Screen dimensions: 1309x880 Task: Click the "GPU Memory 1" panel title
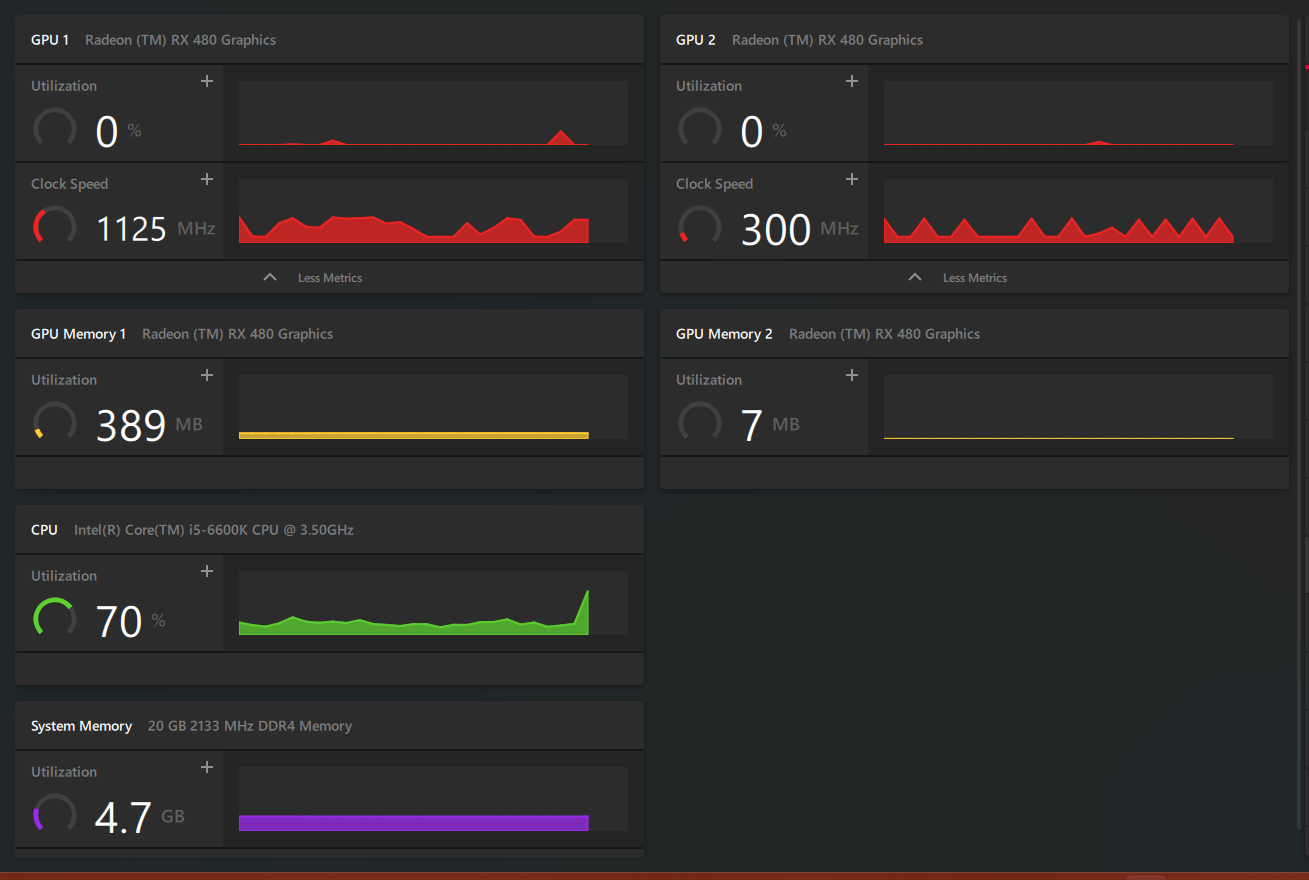pyautogui.click(x=79, y=334)
